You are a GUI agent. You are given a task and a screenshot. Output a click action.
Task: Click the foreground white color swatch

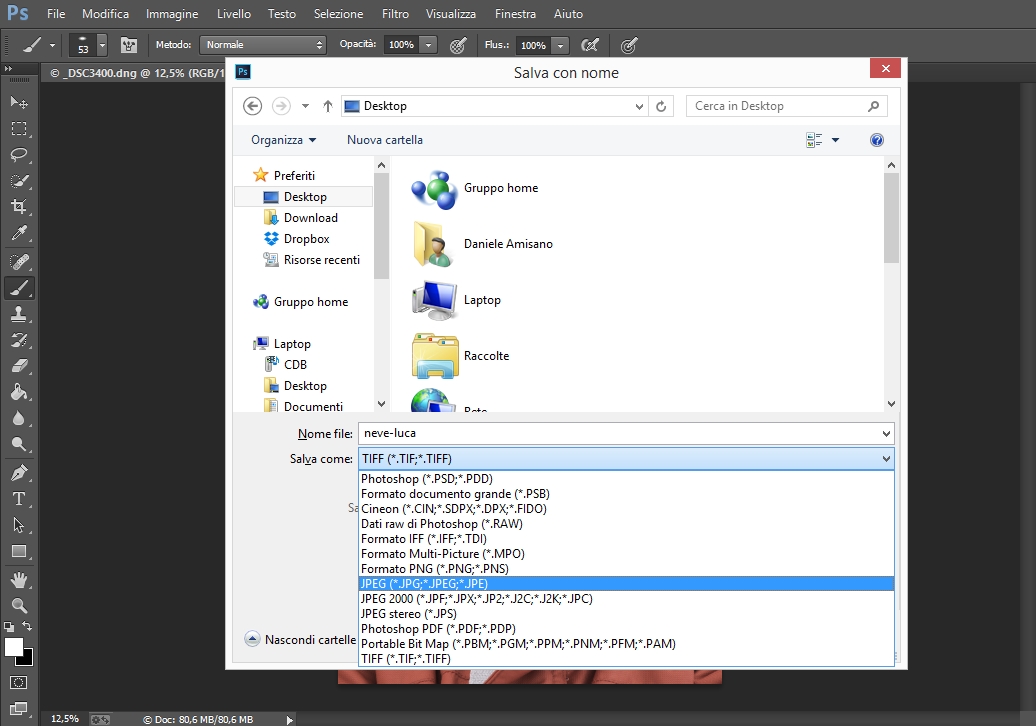pos(13,647)
